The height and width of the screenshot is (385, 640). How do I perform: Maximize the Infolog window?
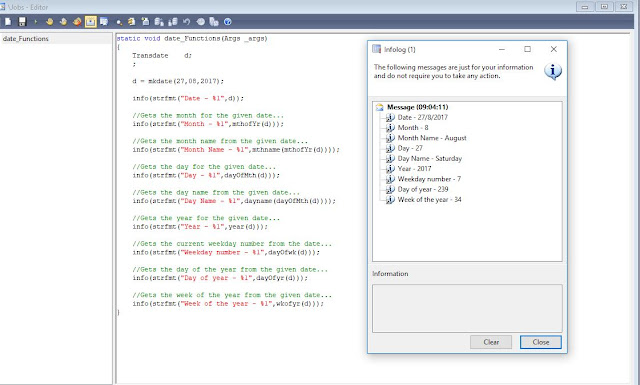(527, 49)
